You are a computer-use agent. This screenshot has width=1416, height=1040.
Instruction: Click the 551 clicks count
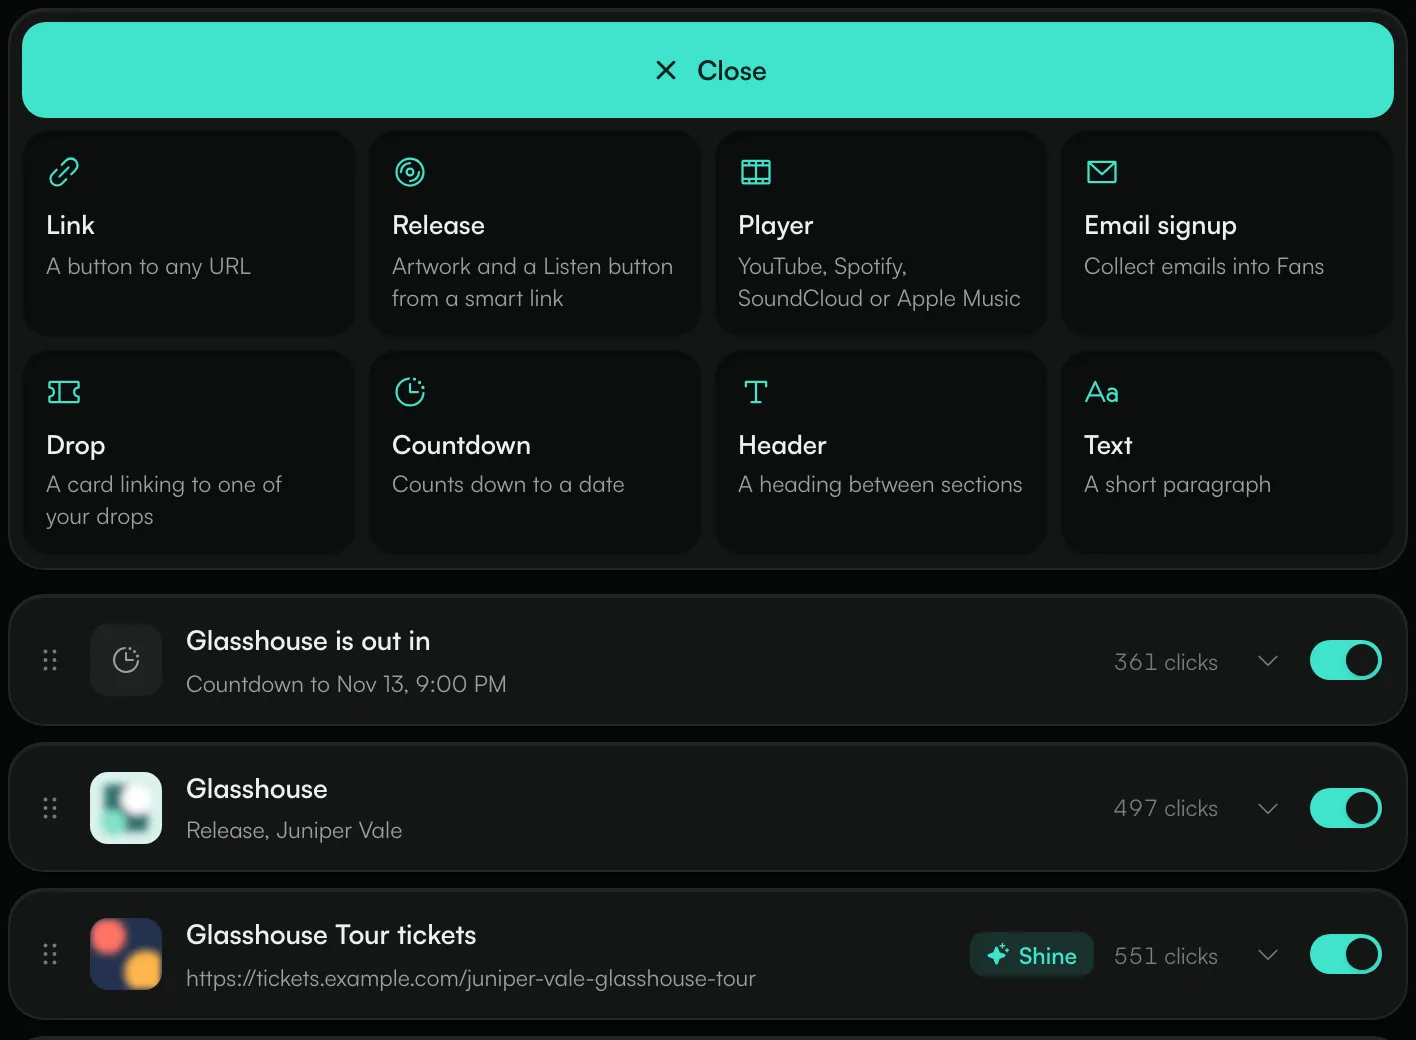click(1166, 956)
